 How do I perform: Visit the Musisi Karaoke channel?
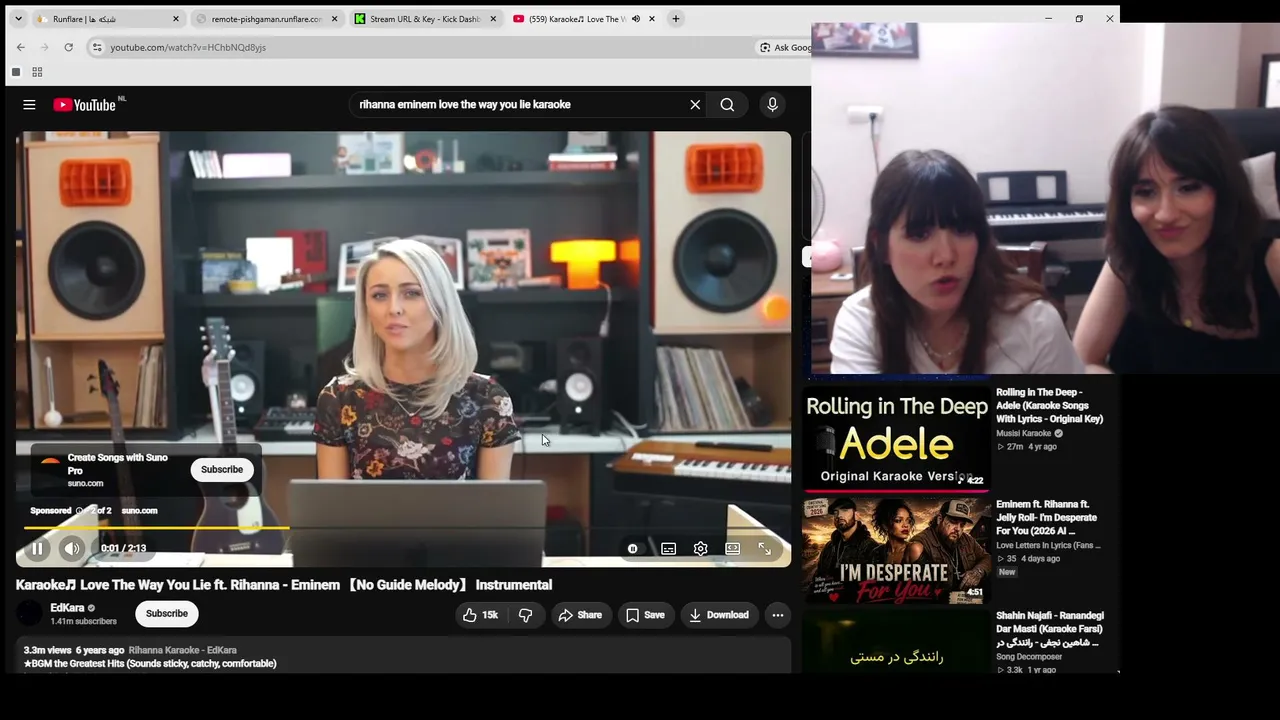point(1023,434)
